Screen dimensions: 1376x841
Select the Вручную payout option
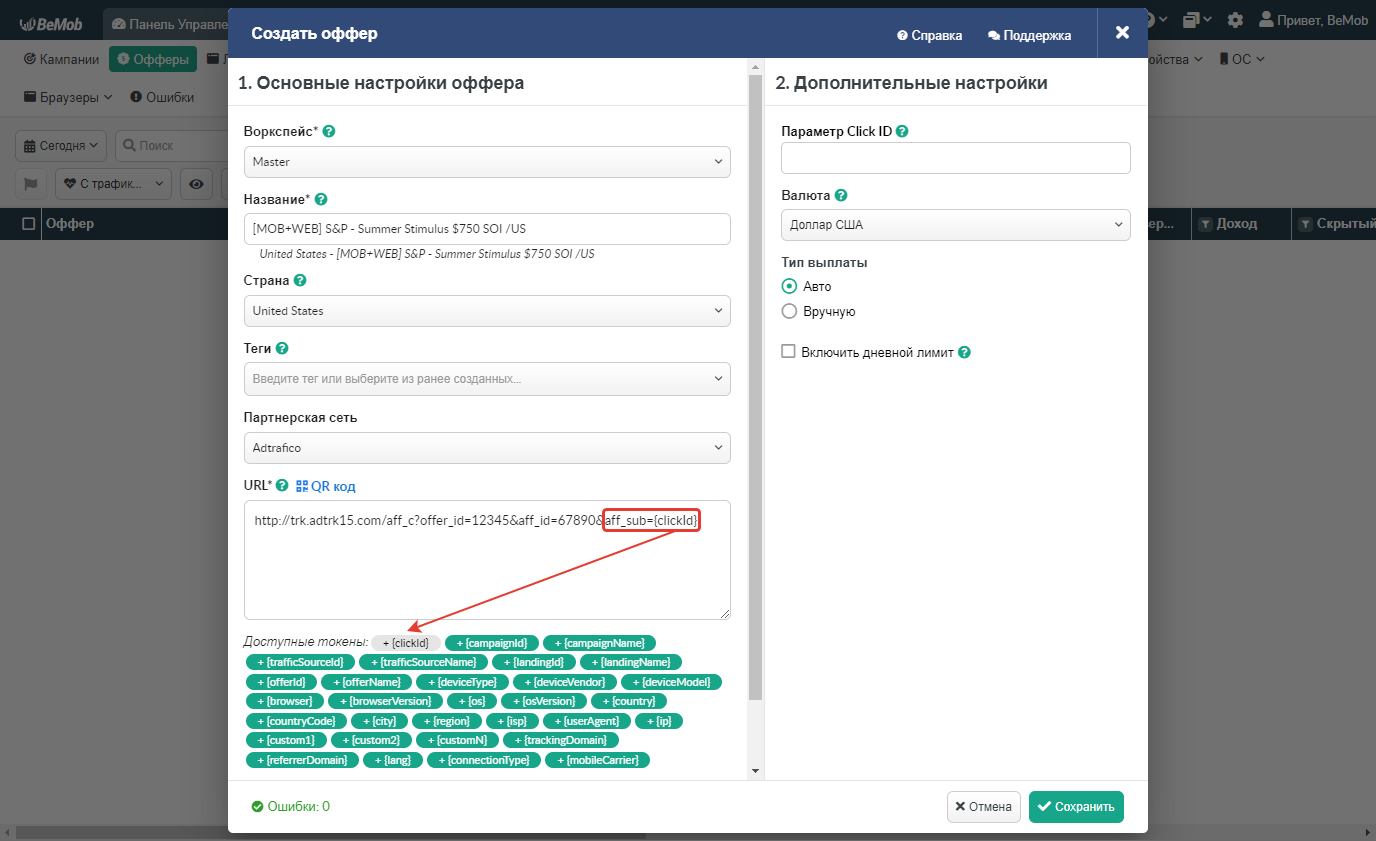point(789,311)
